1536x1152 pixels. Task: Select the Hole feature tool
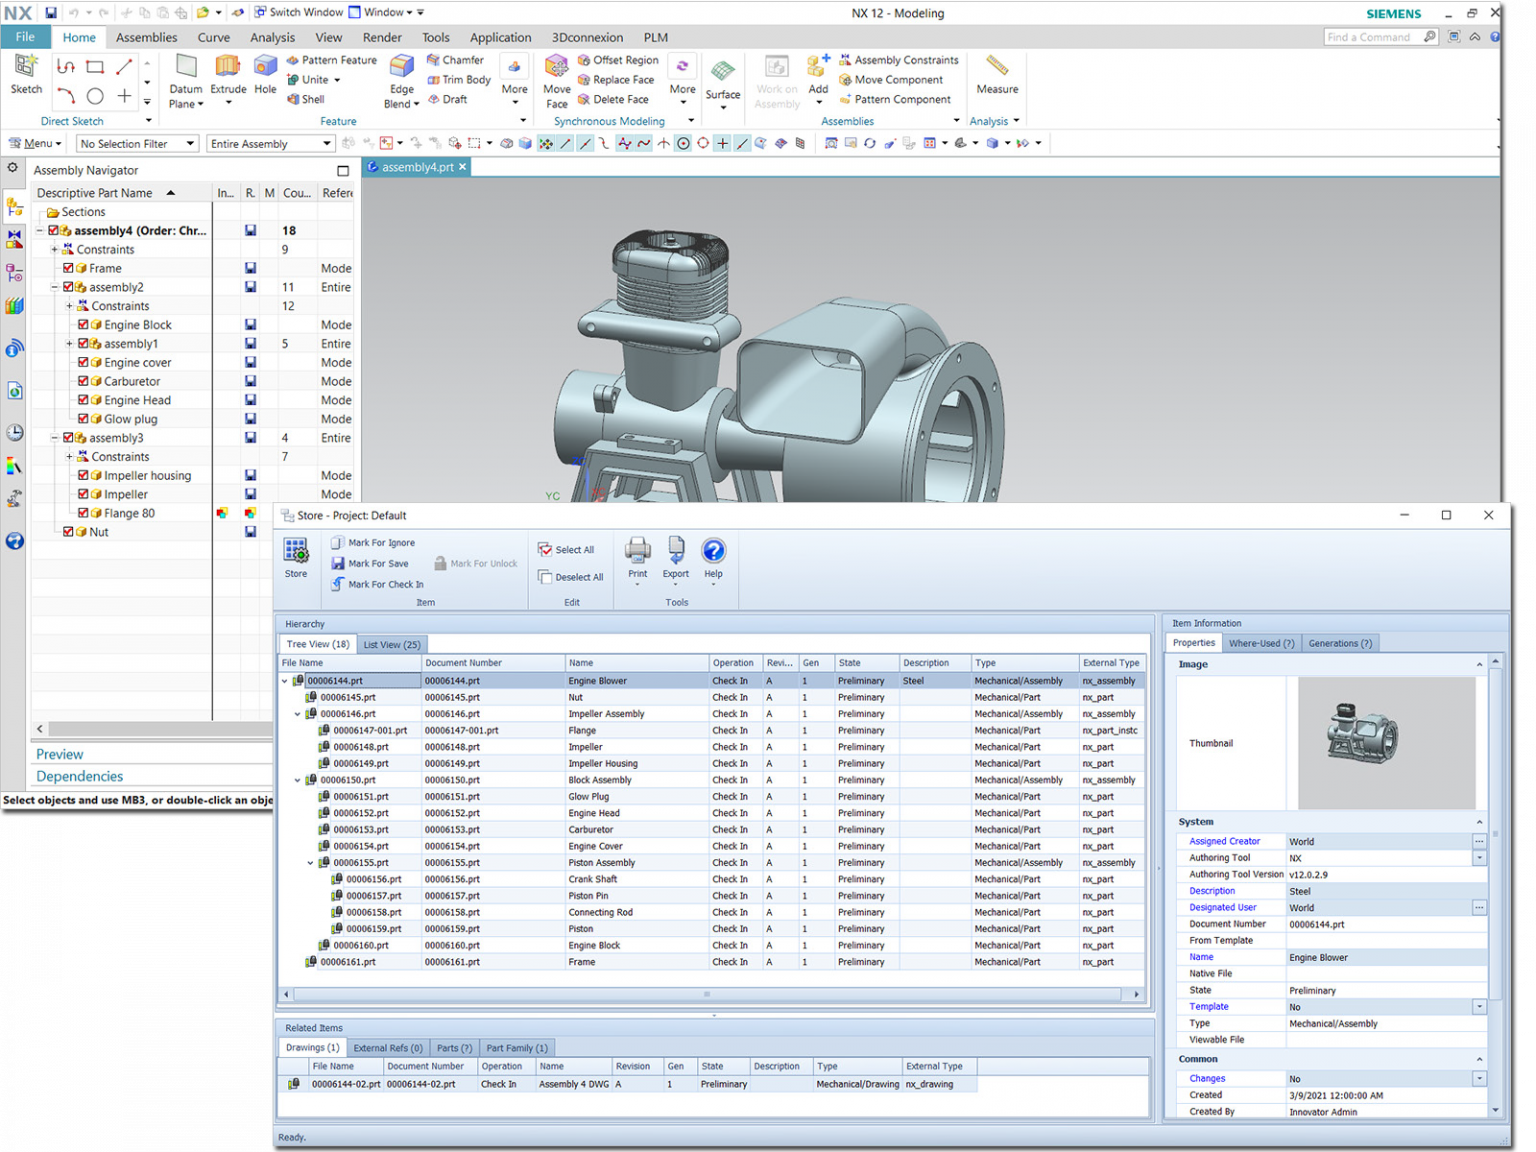point(264,75)
